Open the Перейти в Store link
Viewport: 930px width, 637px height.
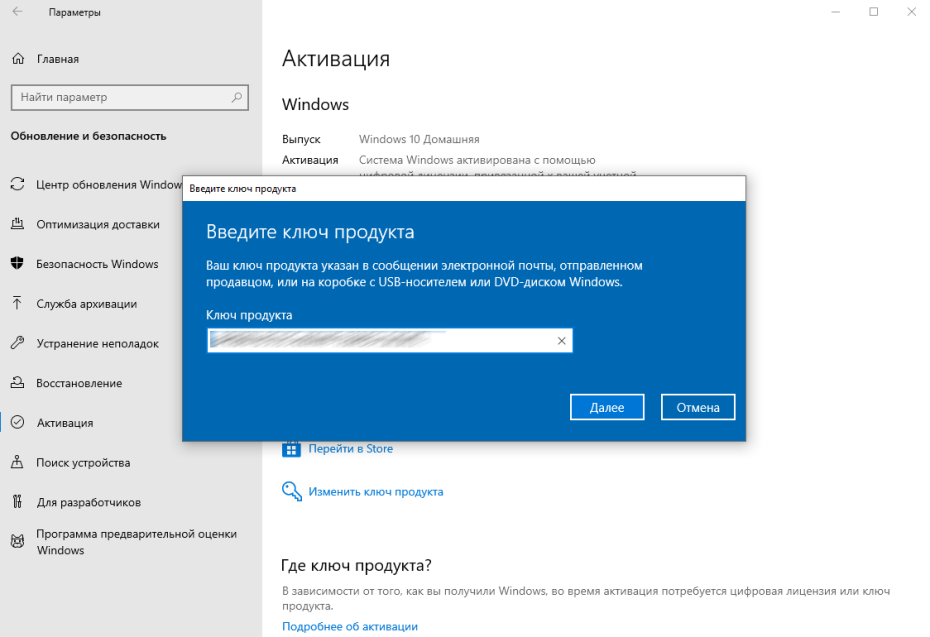pos(351,449)
